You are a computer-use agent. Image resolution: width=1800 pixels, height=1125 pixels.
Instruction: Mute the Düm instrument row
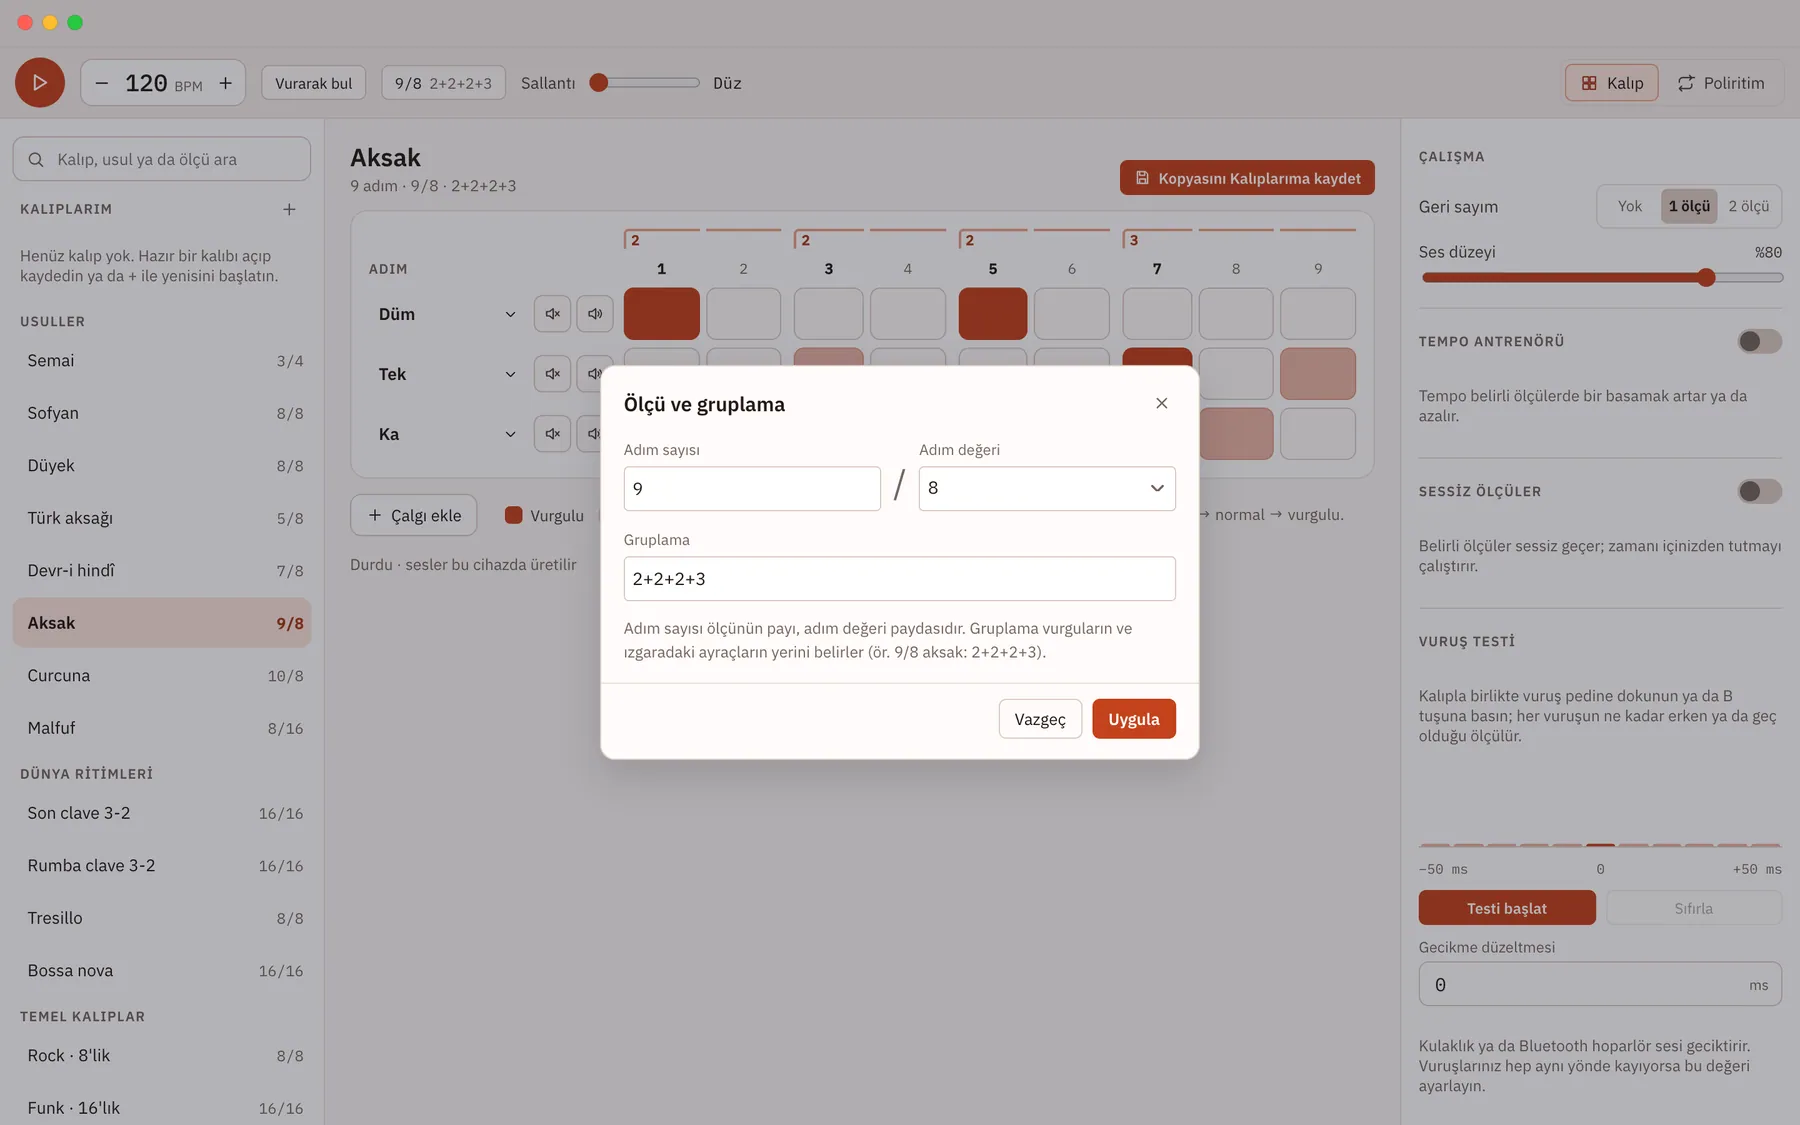(552, 314)
